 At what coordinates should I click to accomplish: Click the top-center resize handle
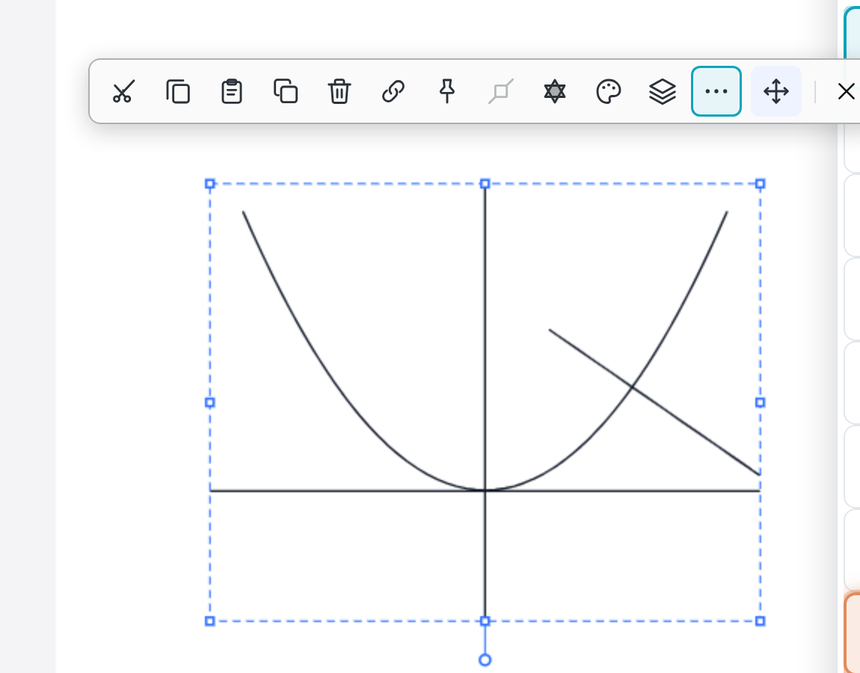(485, 184)
